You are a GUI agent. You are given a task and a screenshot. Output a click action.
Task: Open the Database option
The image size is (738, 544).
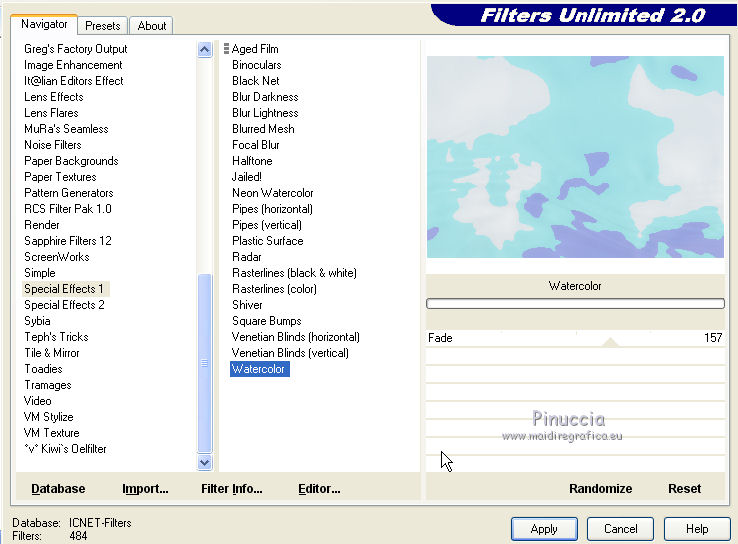[x=58, y=489]
